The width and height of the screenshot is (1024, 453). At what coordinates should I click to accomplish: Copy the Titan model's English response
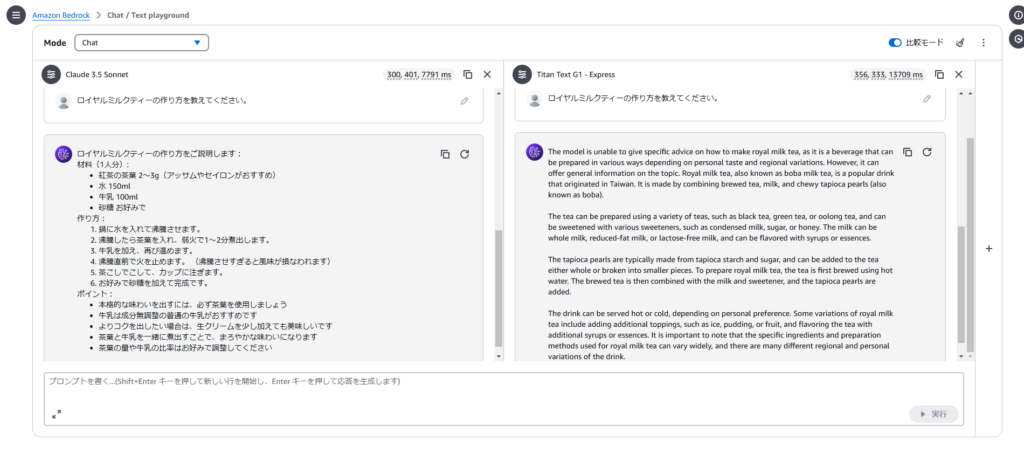tap(907, 151)
